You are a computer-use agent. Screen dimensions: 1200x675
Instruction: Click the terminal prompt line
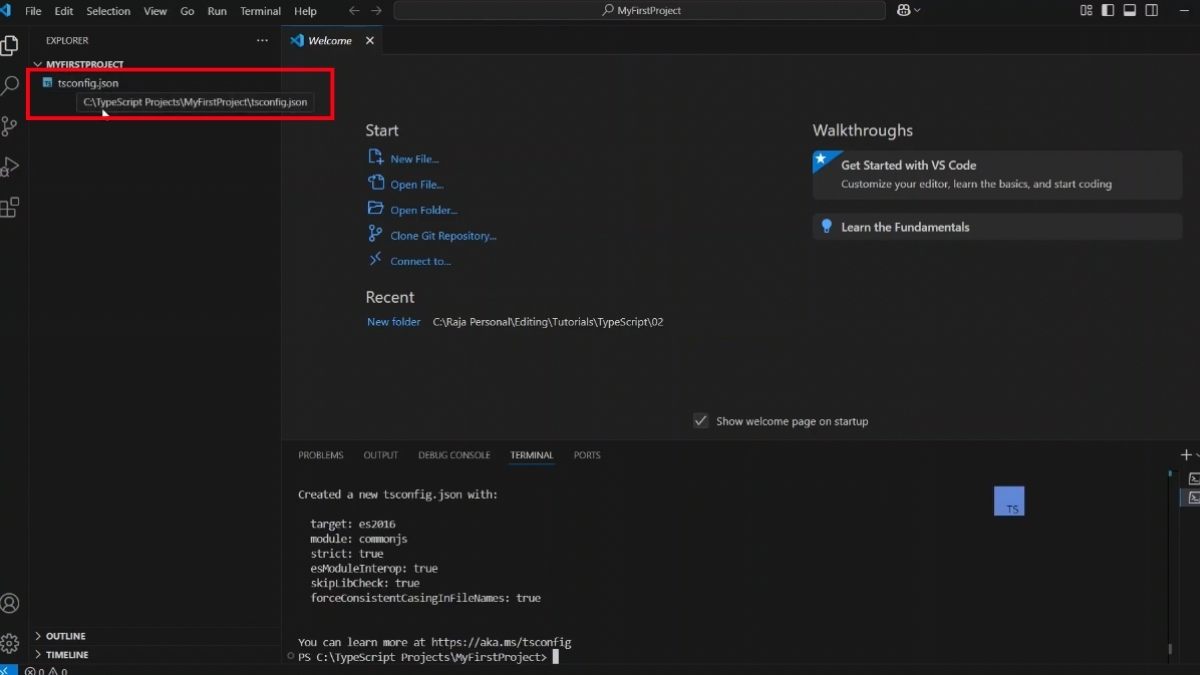coord(428,657)
